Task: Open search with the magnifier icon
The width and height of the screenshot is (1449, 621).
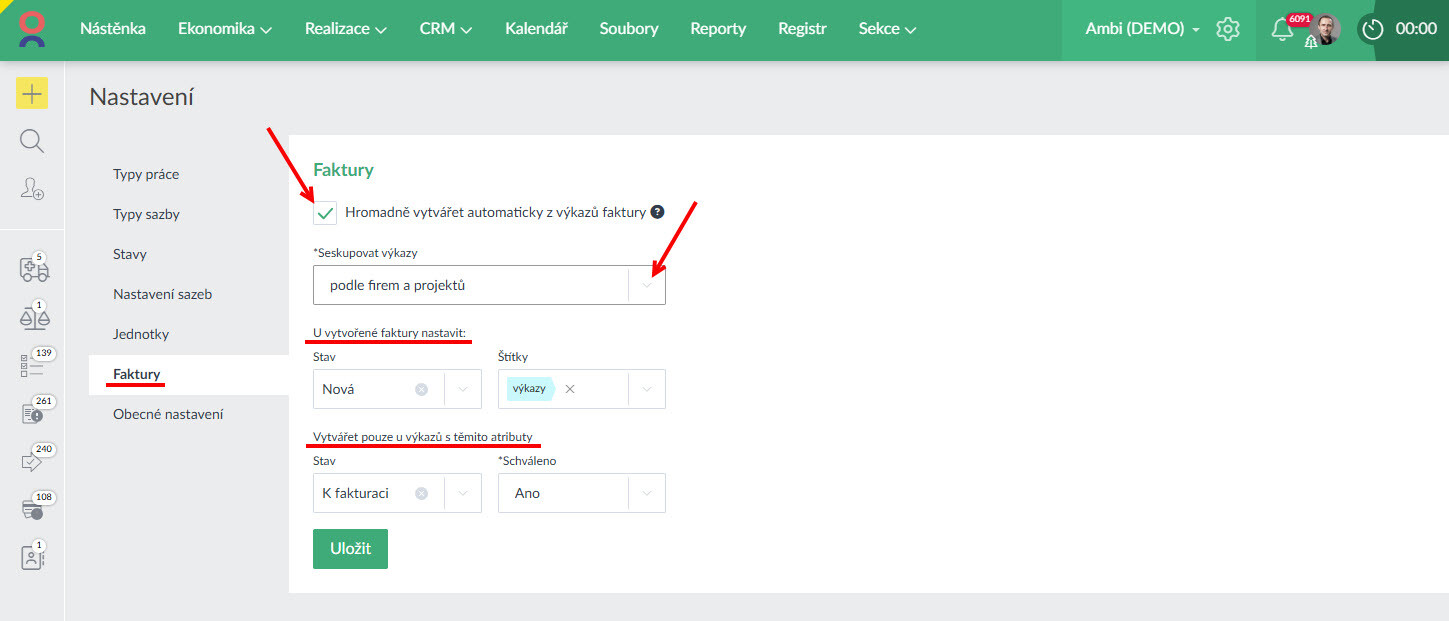Action: click(x=32, y=141)
